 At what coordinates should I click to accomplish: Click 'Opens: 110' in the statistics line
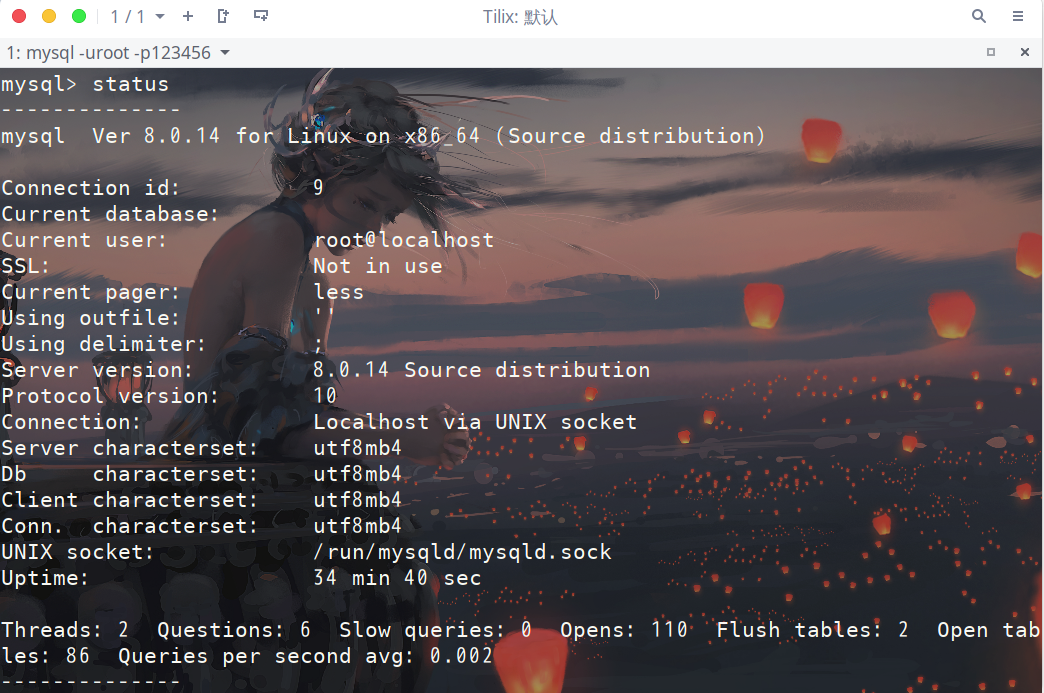[x=624, y=629]
